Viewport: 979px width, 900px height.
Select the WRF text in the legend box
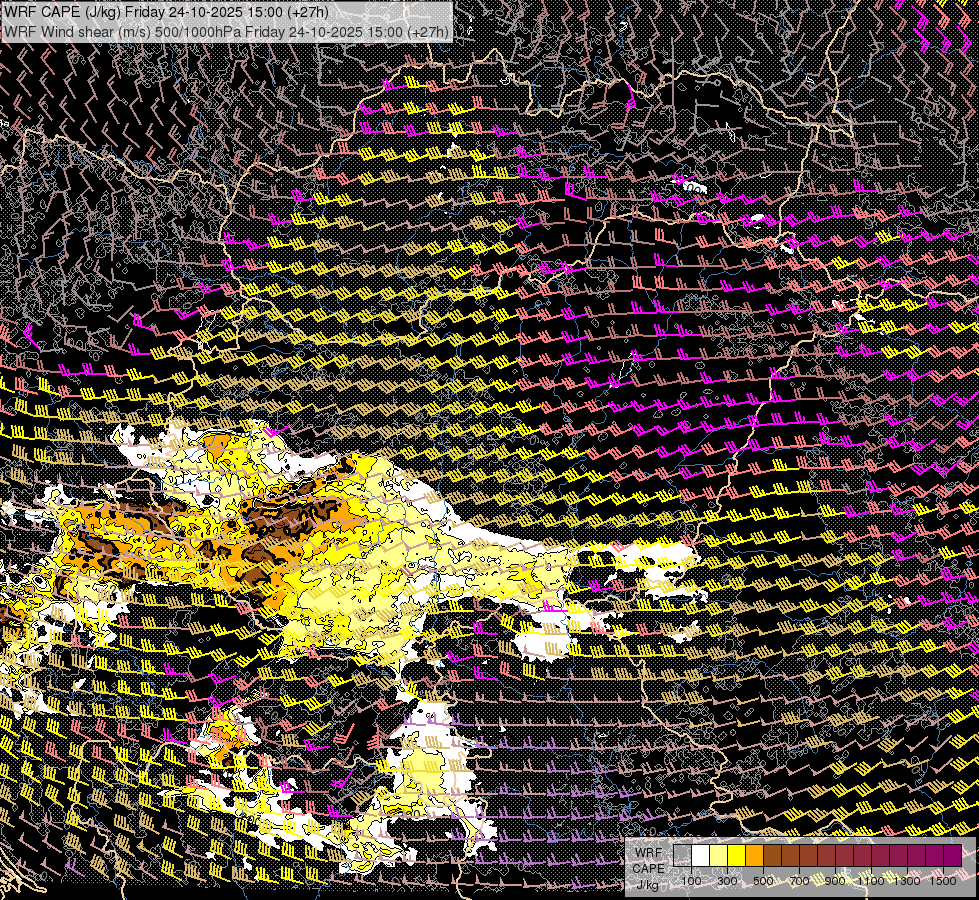(x=649, y=853)
